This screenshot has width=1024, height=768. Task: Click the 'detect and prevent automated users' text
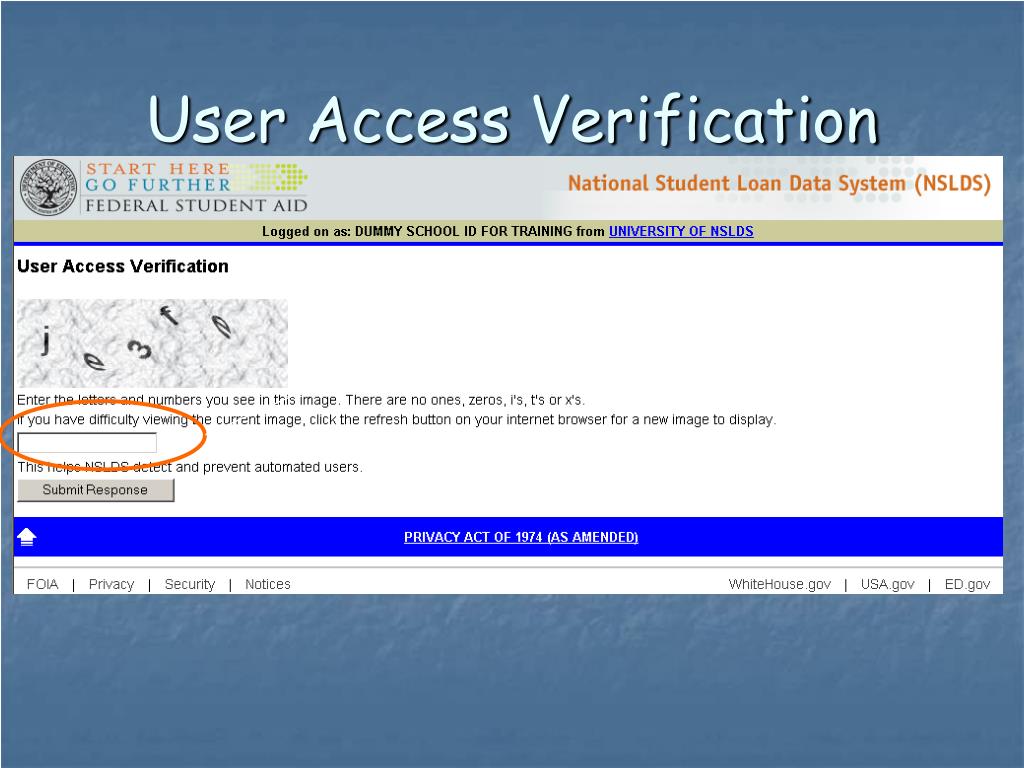189,467
